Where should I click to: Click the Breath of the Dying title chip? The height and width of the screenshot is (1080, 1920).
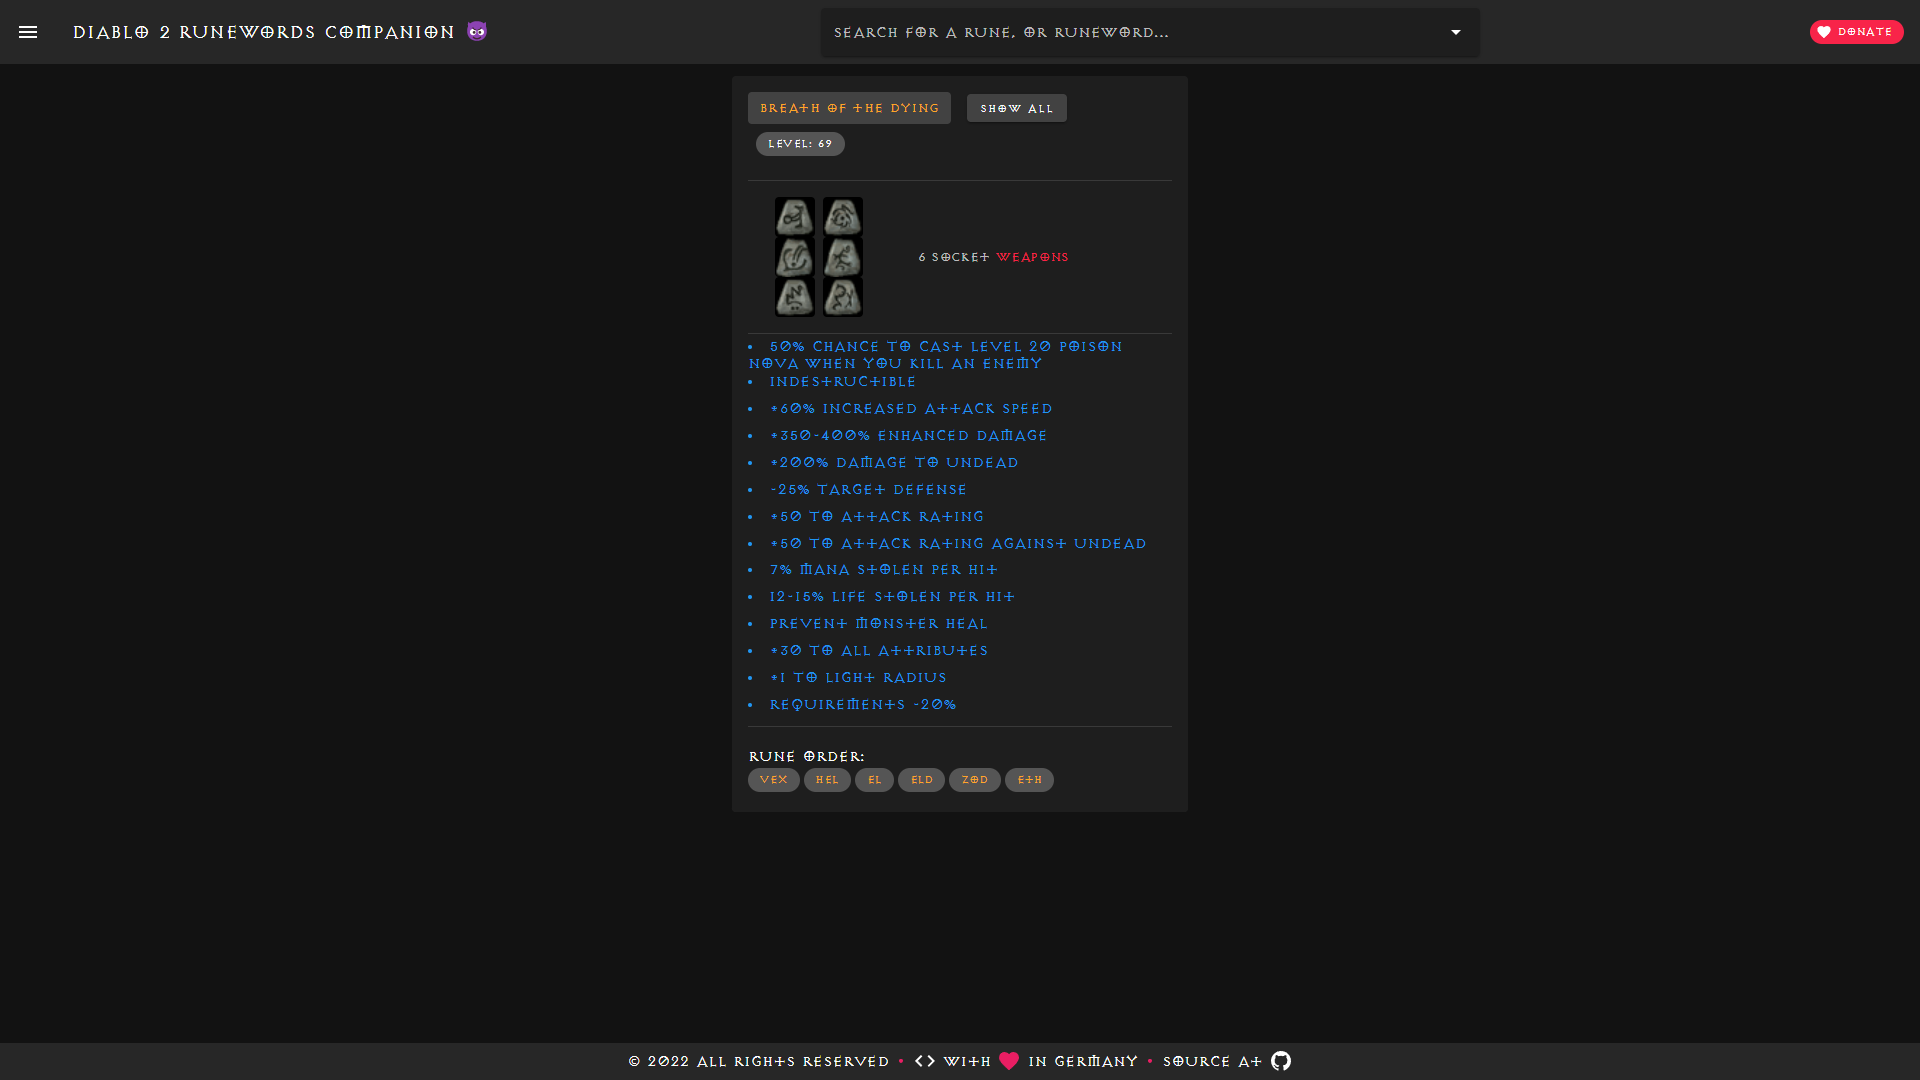(849, 108)
